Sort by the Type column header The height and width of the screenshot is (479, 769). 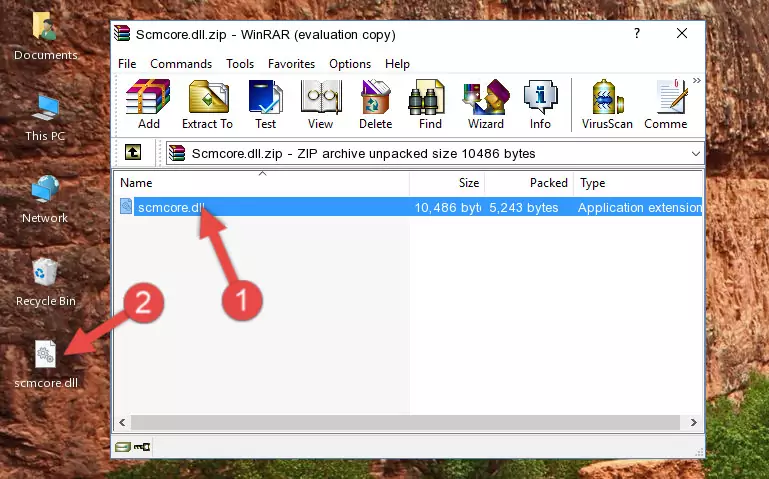[638, 183]
